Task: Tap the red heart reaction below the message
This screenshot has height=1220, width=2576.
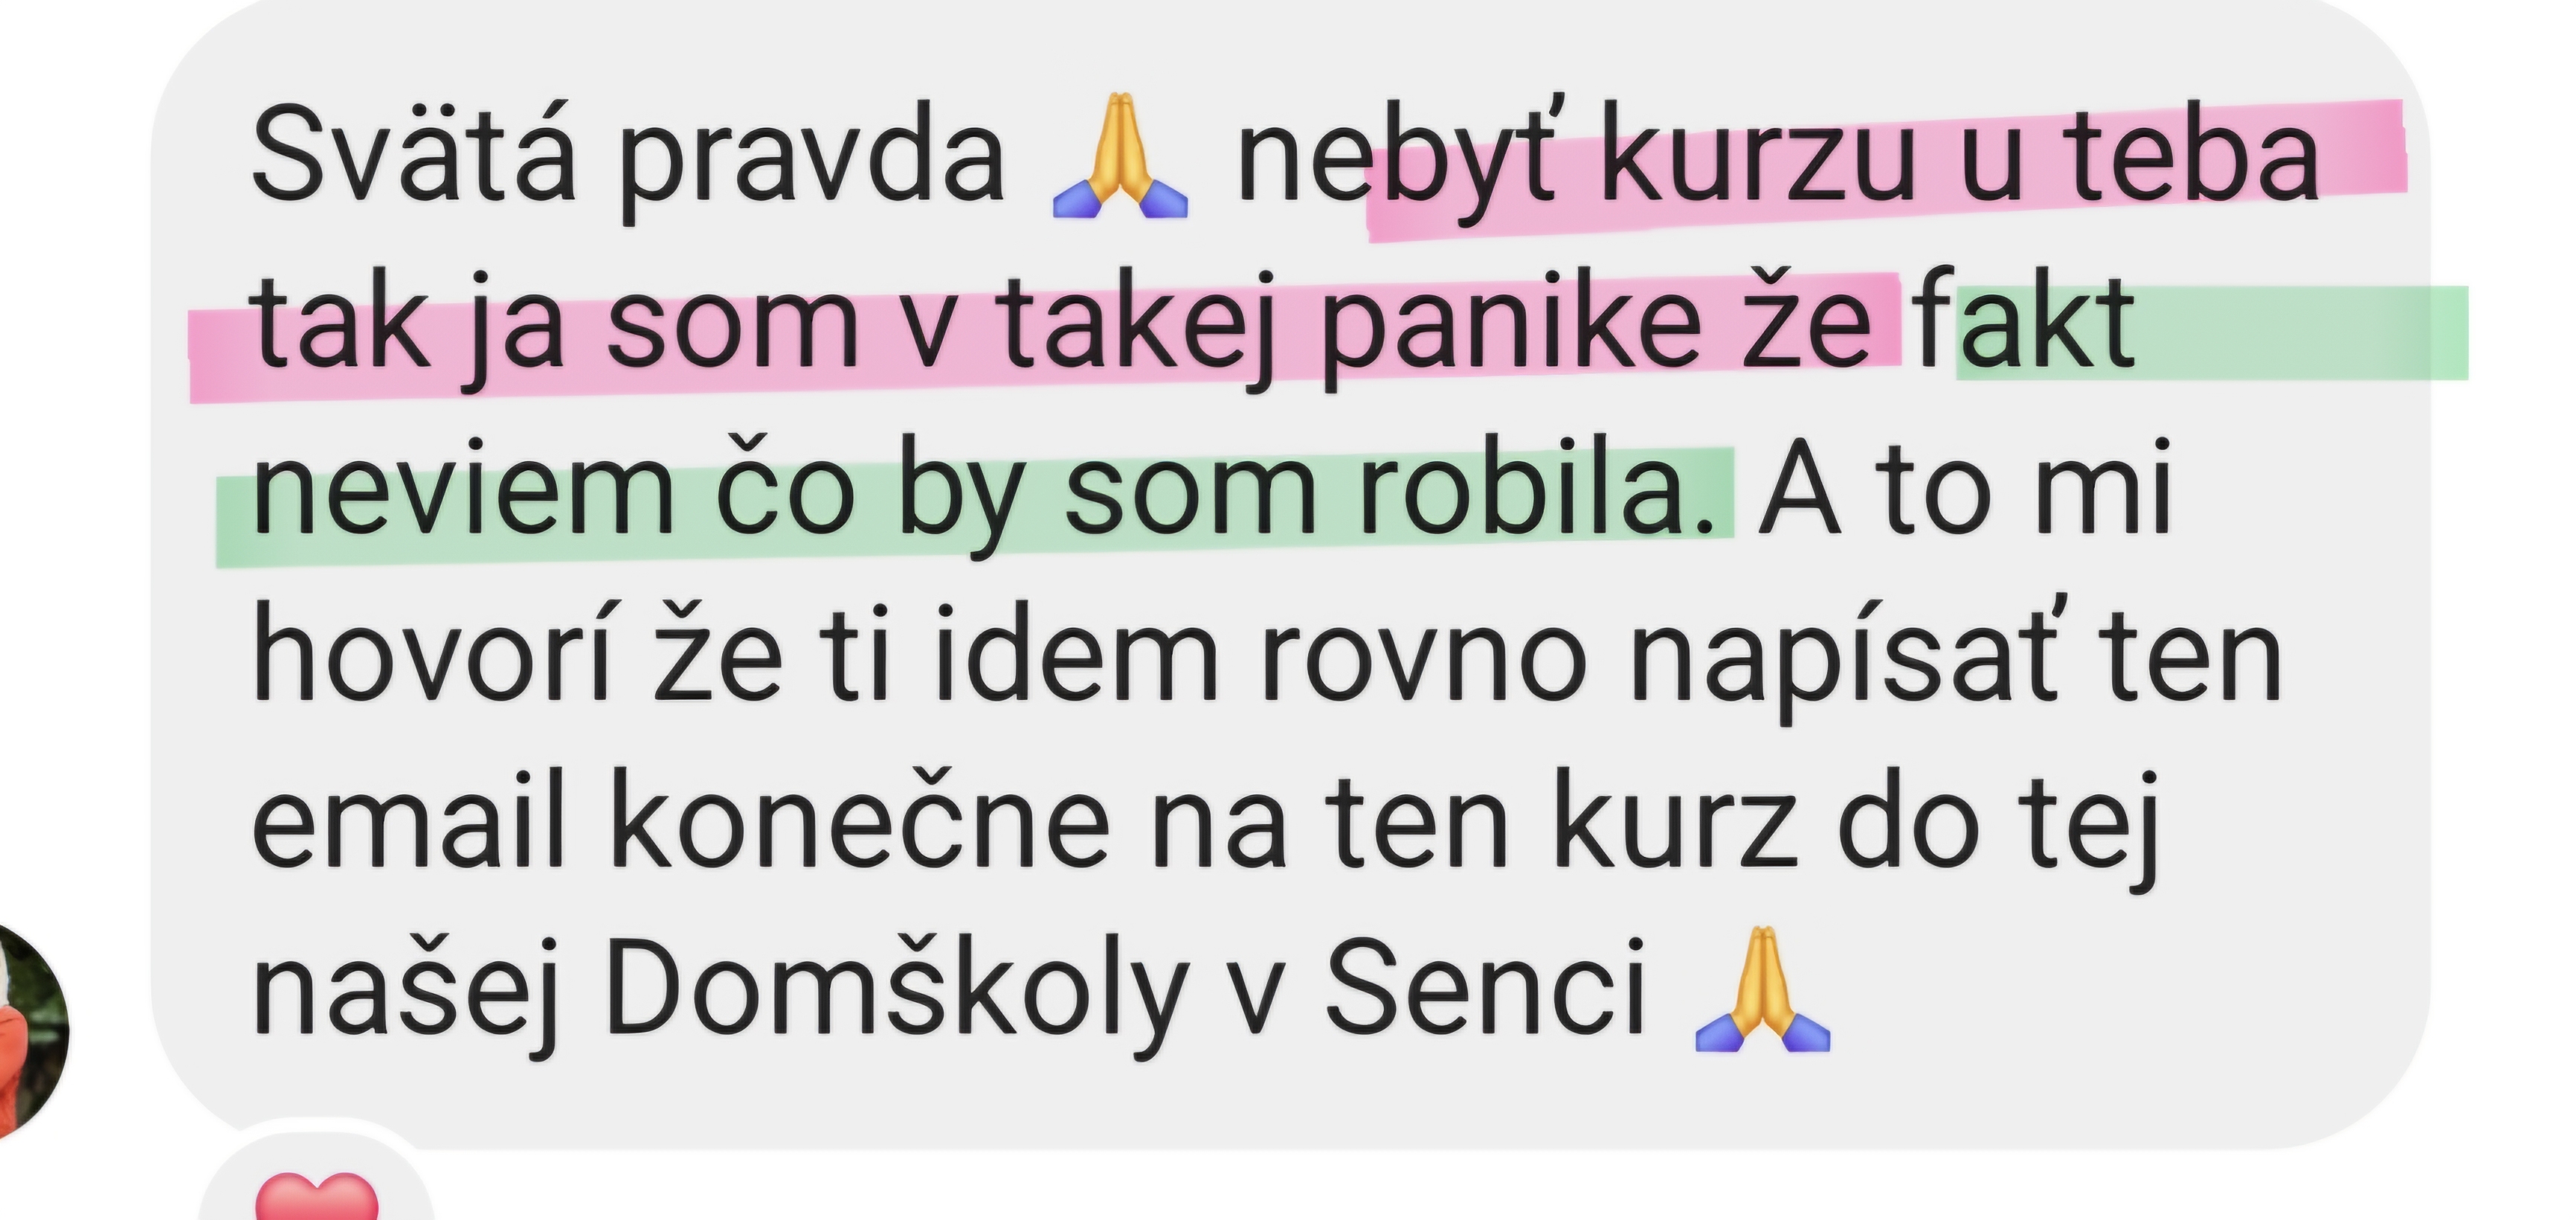Action: point(317,1198)
